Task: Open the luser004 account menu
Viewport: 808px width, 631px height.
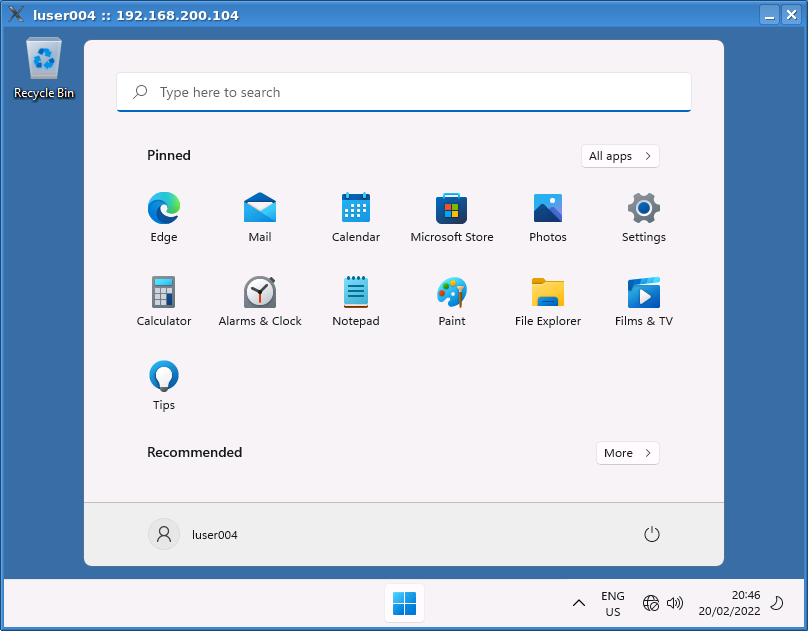Action: point(194,535)
